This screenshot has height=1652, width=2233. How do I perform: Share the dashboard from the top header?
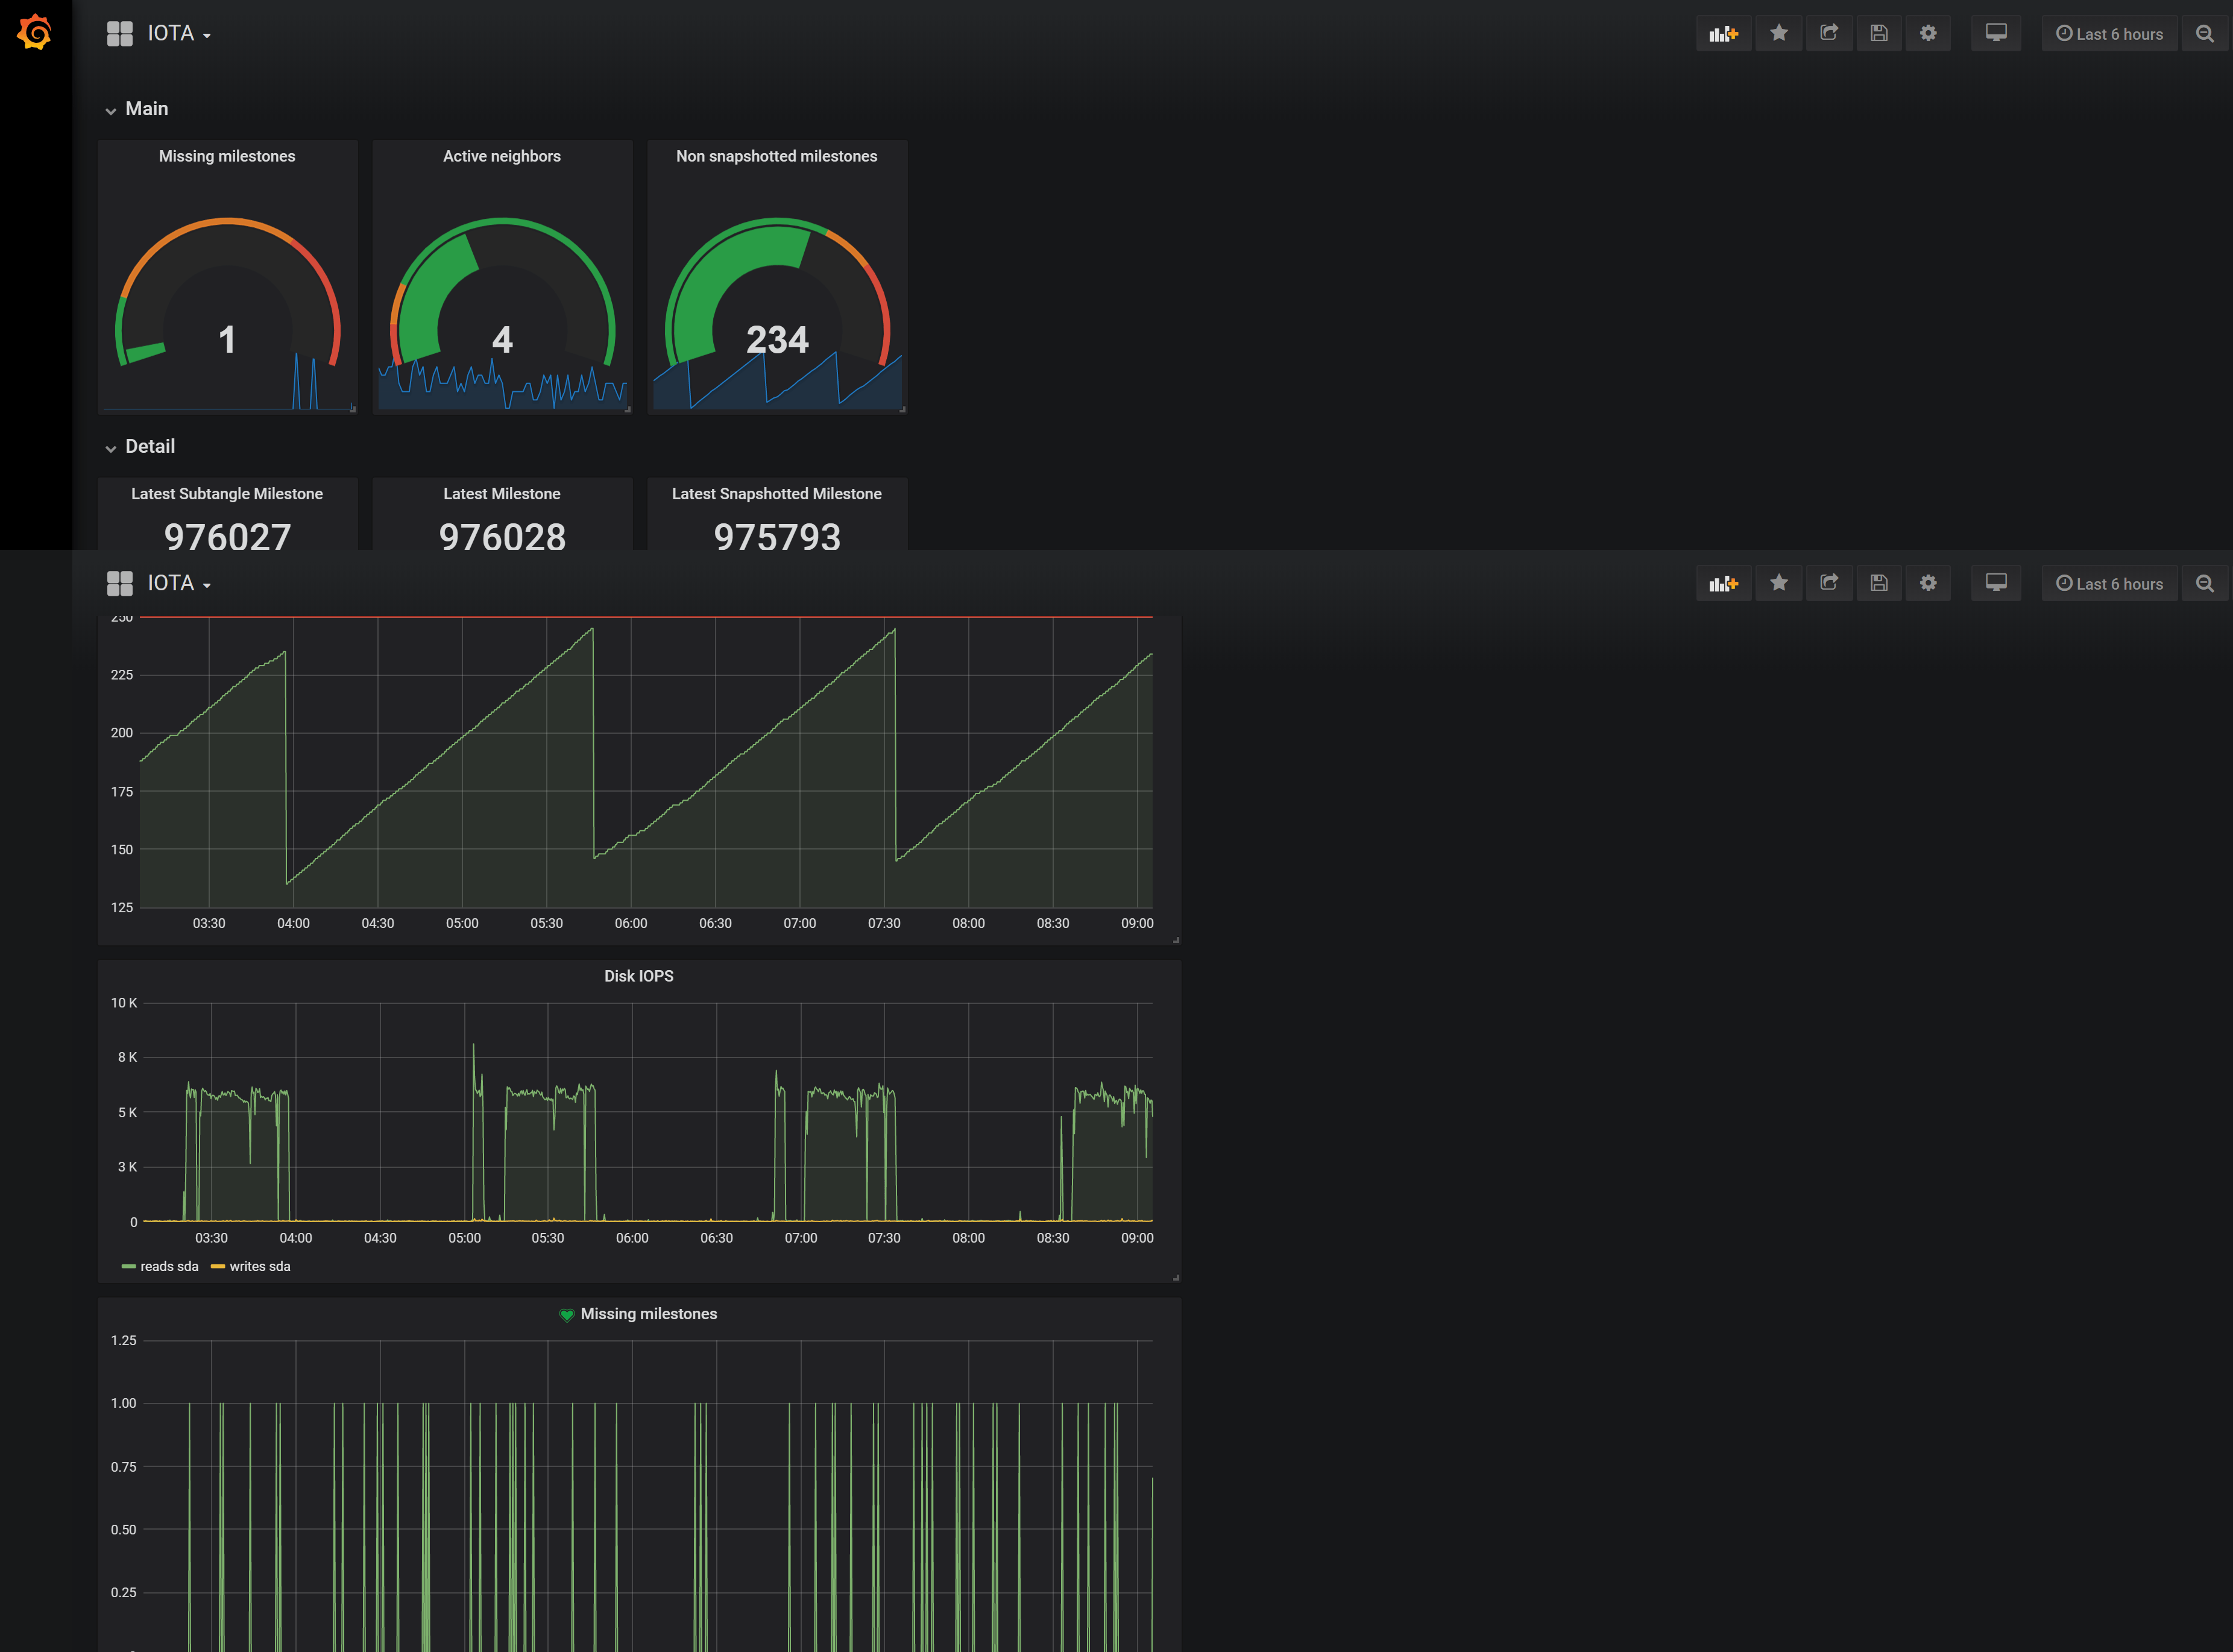1829,34
